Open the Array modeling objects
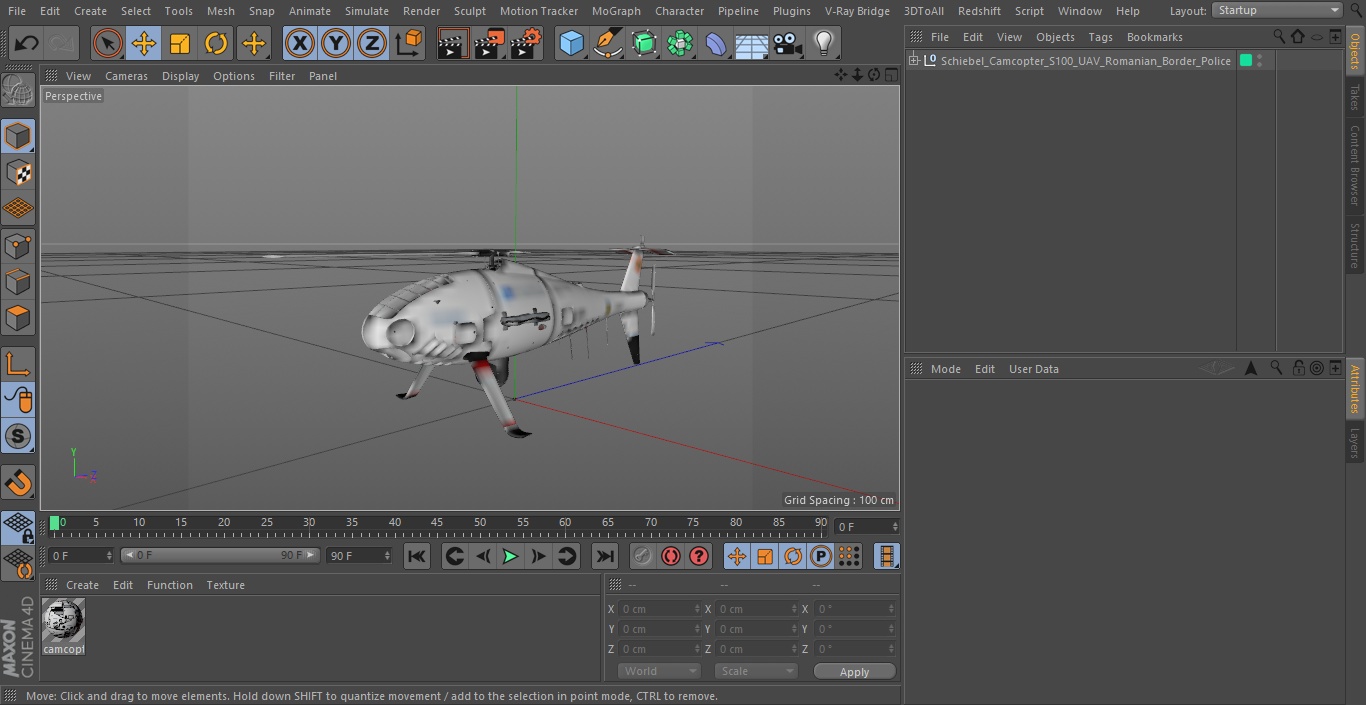This screenshot has width=1366, height=705. click(x=680, y=43)
